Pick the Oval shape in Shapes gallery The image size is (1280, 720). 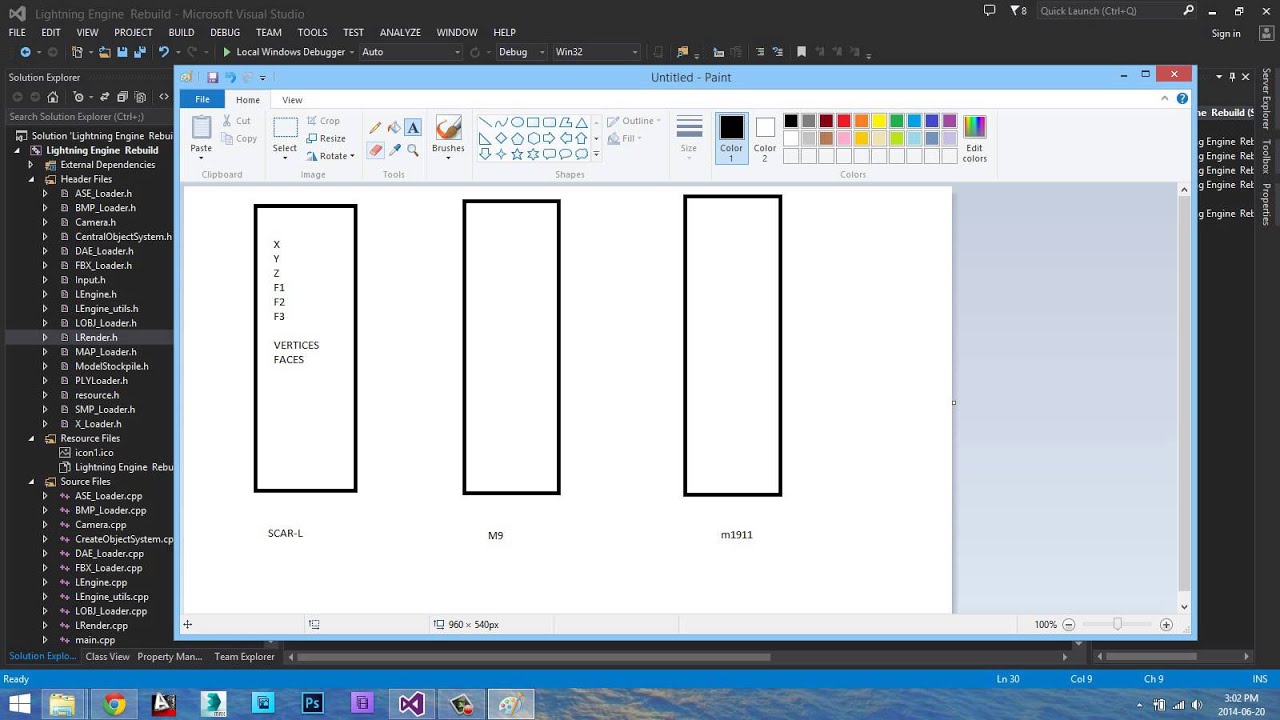click(517, 122)
